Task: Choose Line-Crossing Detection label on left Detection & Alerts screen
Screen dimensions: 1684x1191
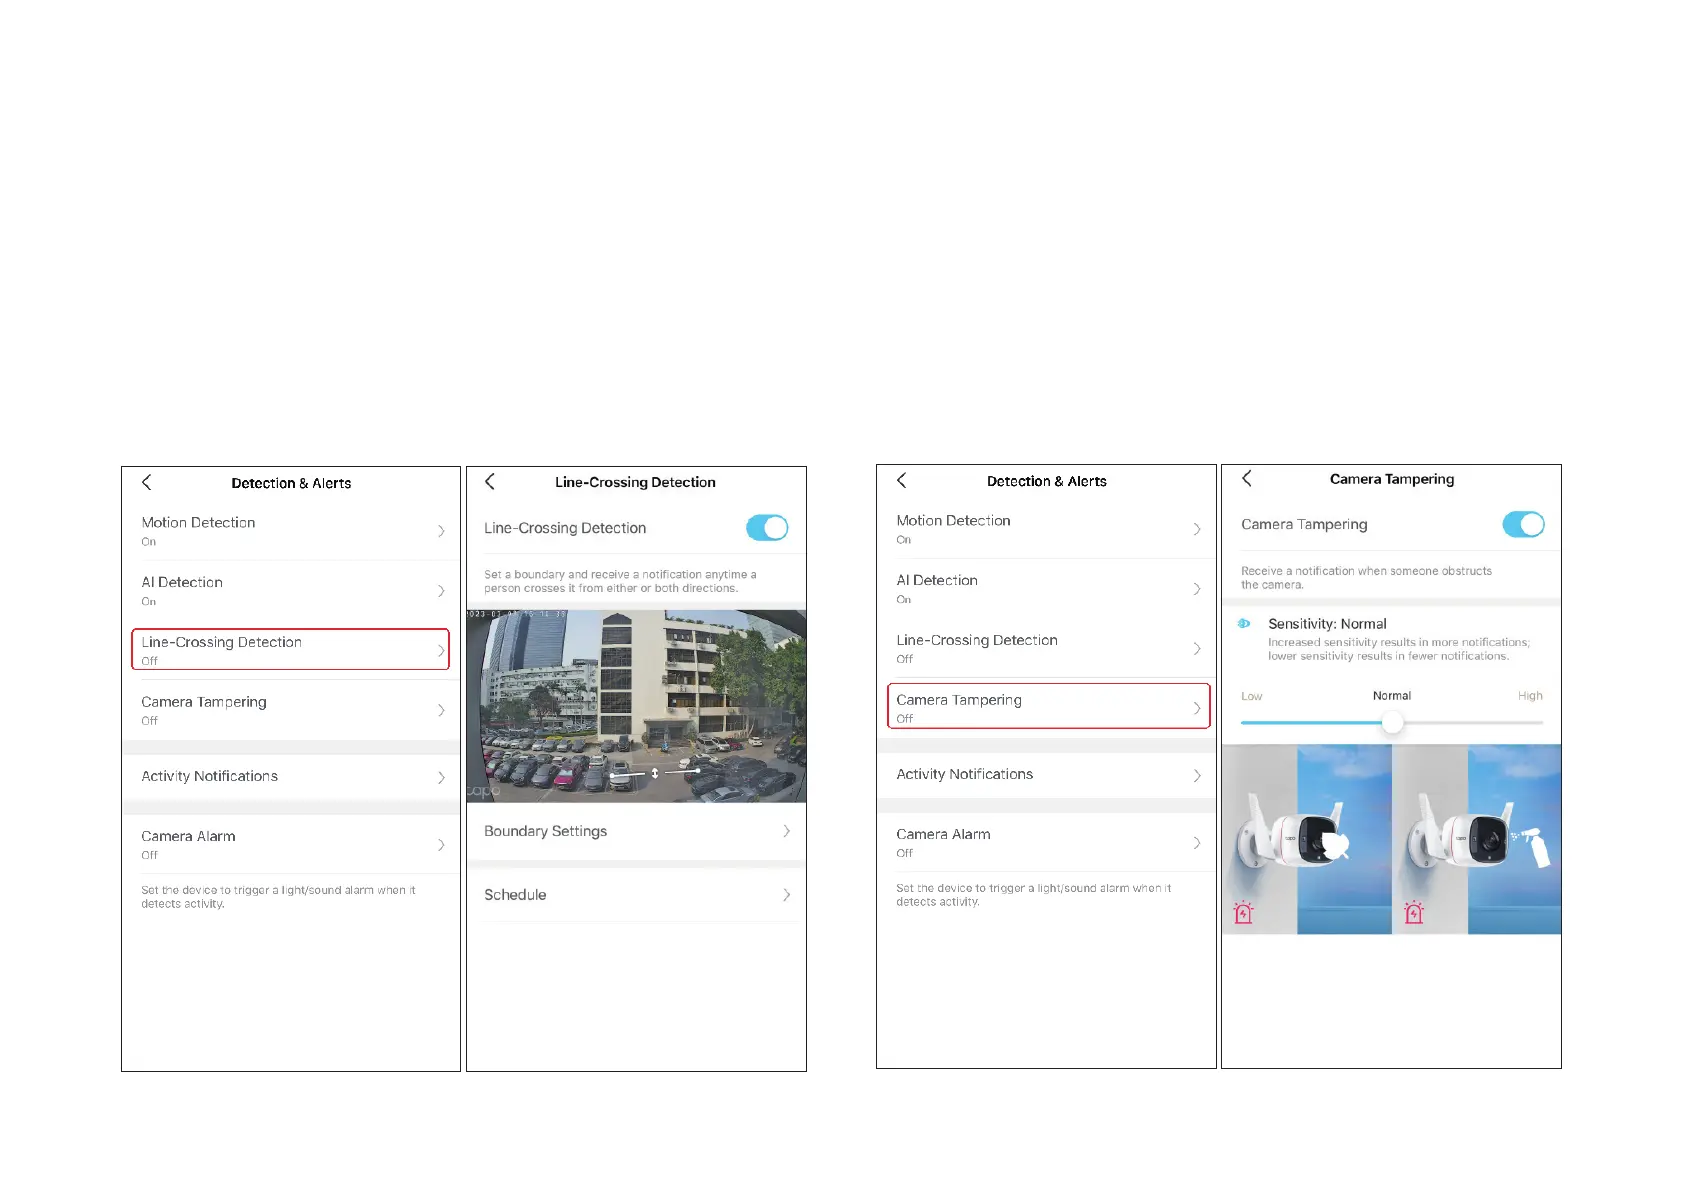Action: (x=221, y=642)
